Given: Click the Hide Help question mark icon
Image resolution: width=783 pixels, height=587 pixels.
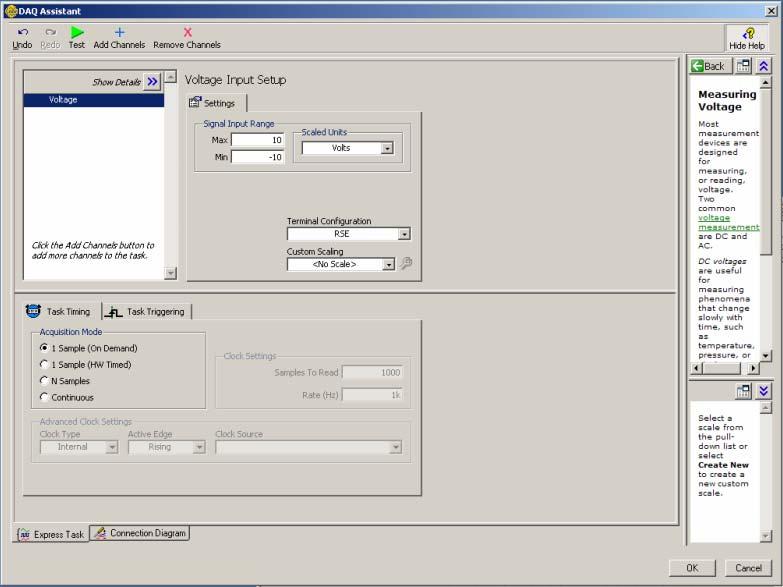Looking at the screenshot, I should click(x=748, y=33).
